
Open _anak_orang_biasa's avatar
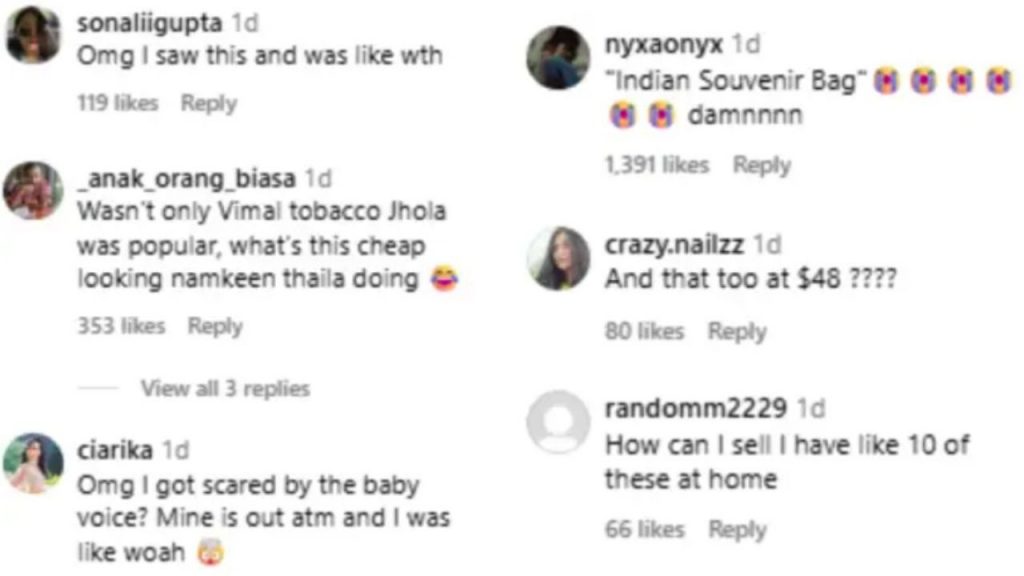(x=34, y=189)
